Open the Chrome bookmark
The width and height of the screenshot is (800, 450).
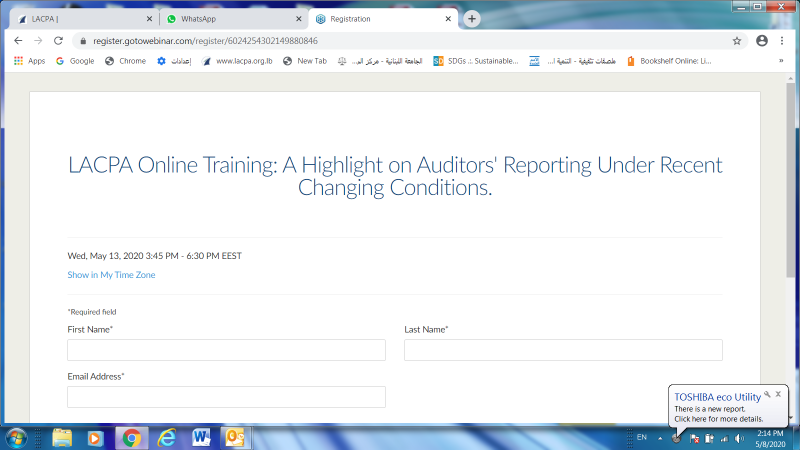126,61
